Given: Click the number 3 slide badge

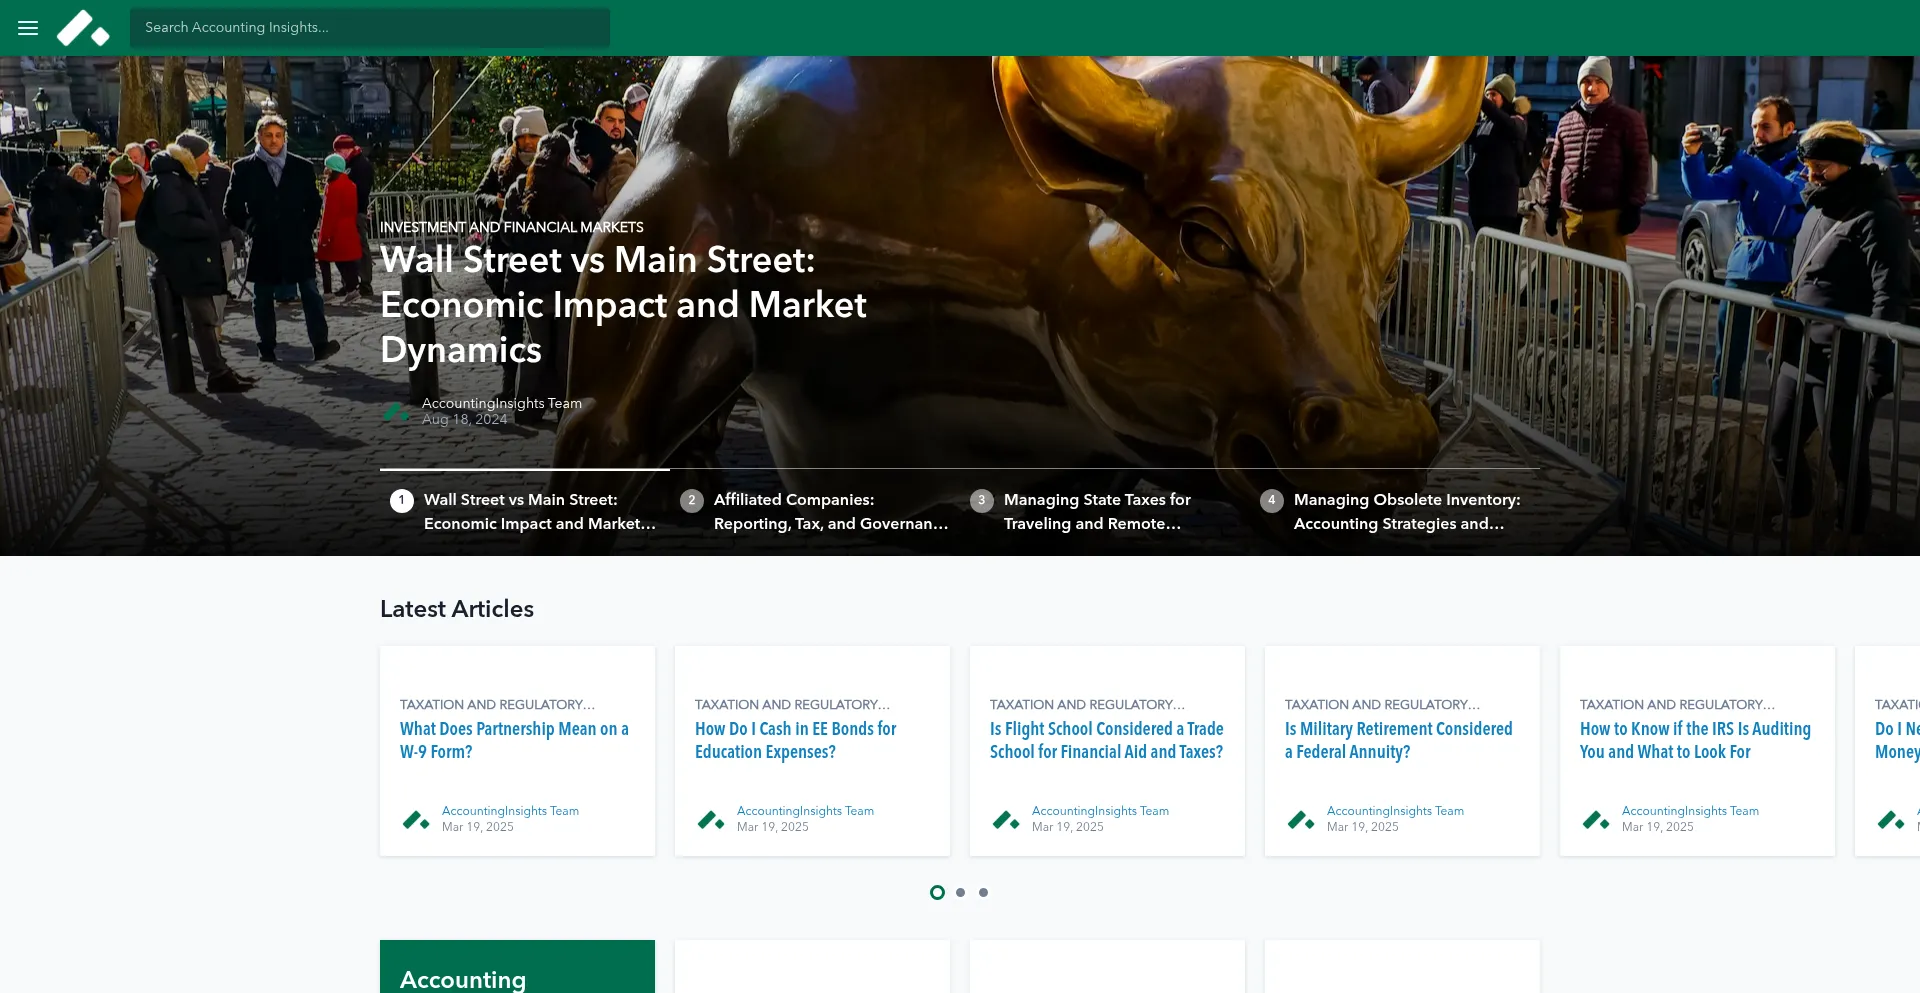Looking at the screenshot, I should (x=982, y=500).
